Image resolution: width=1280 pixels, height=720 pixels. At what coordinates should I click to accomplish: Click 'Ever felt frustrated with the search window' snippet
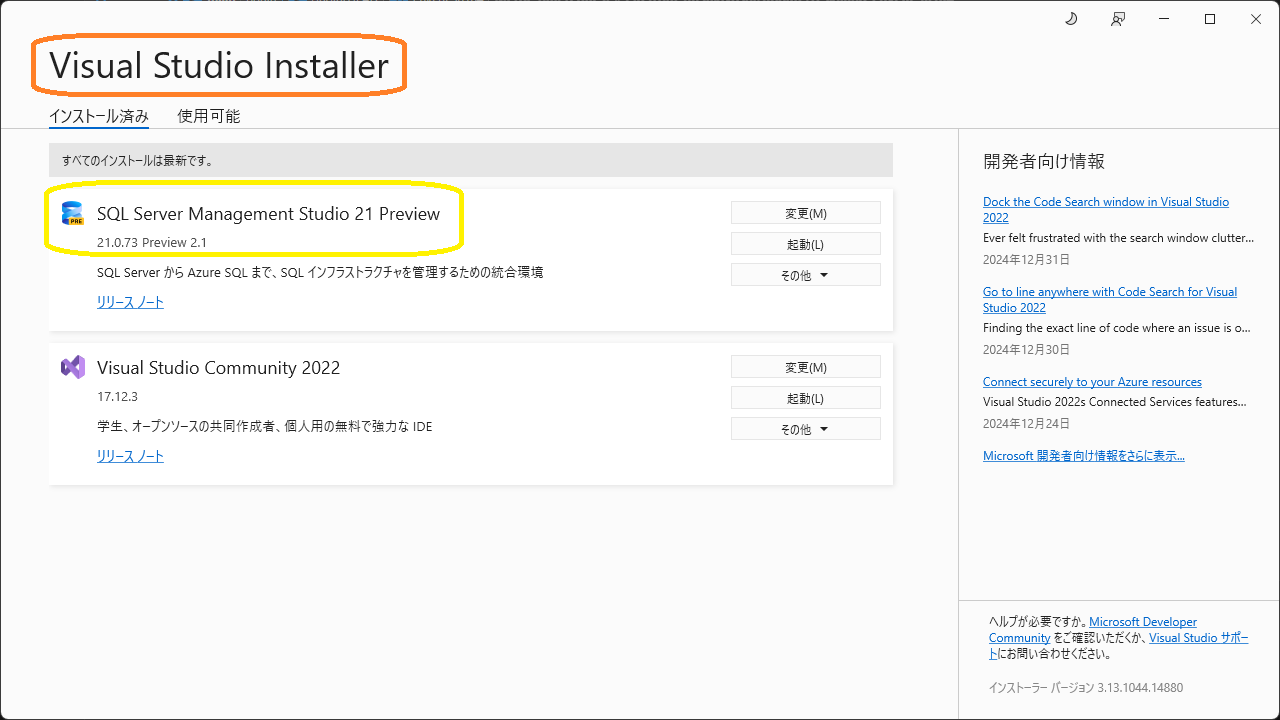(1118, 238)
